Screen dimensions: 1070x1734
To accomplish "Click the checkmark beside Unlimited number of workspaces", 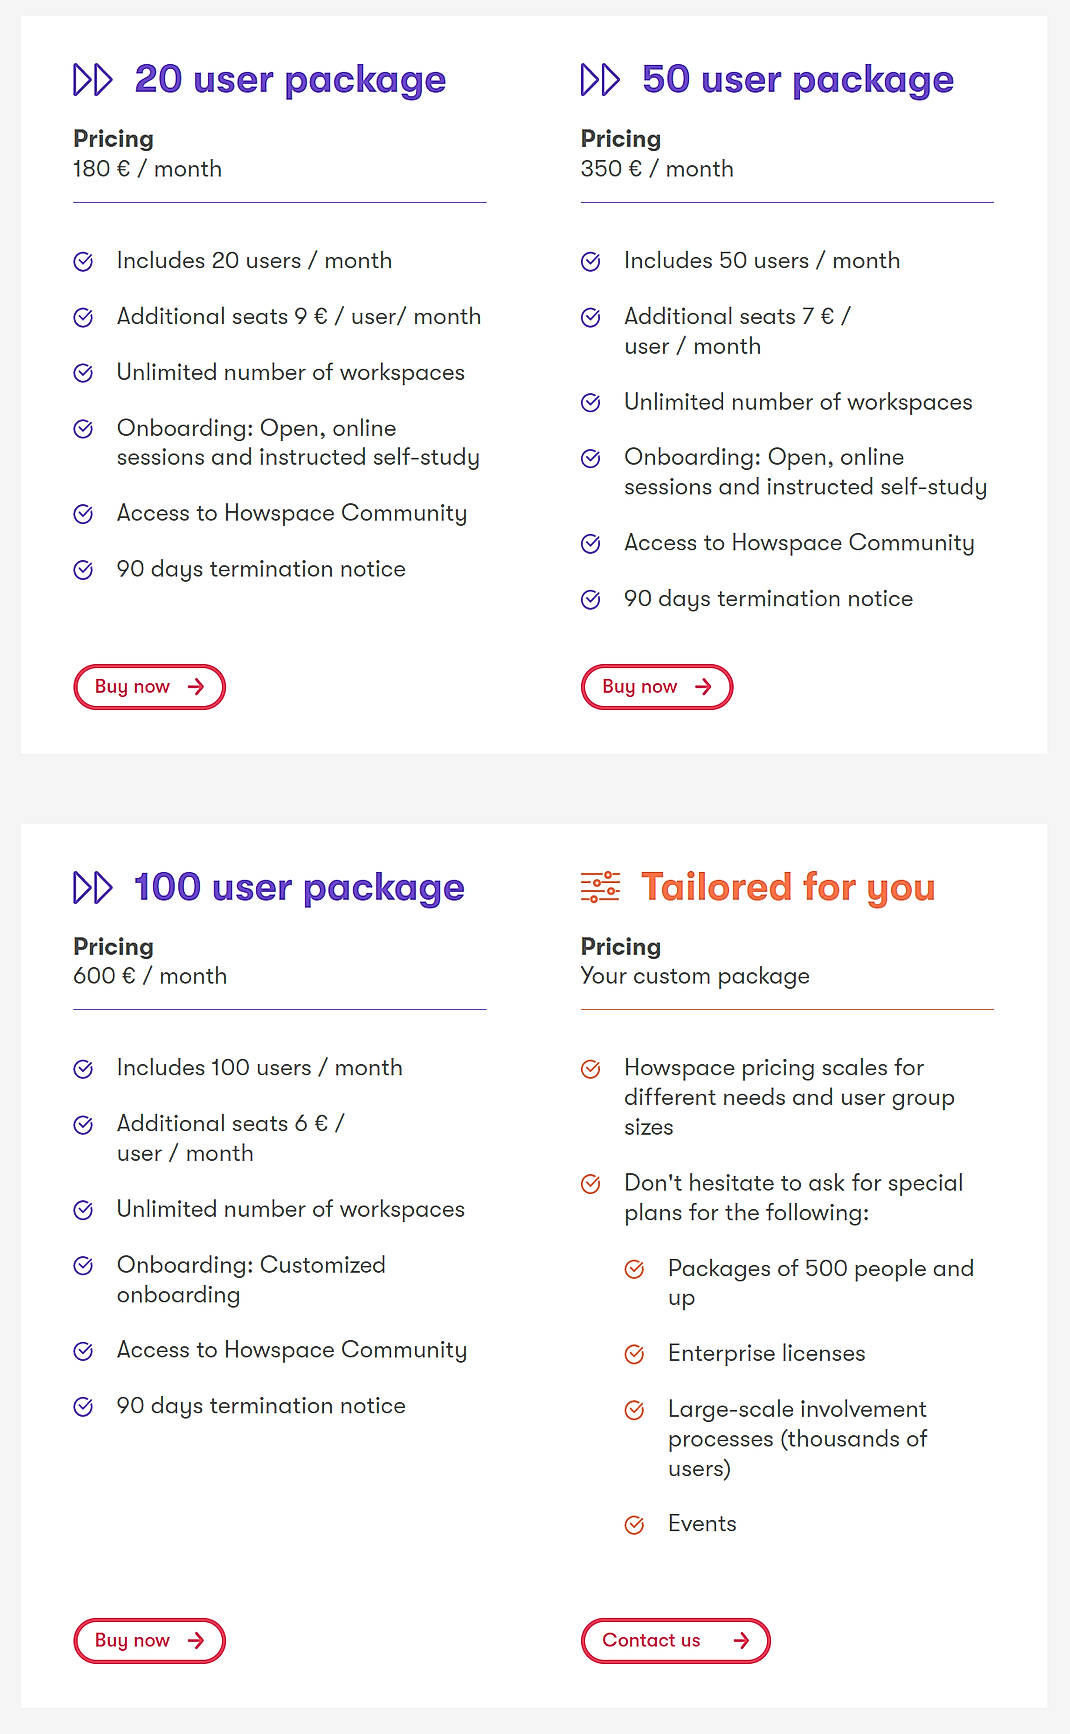I will click(84, 373).
